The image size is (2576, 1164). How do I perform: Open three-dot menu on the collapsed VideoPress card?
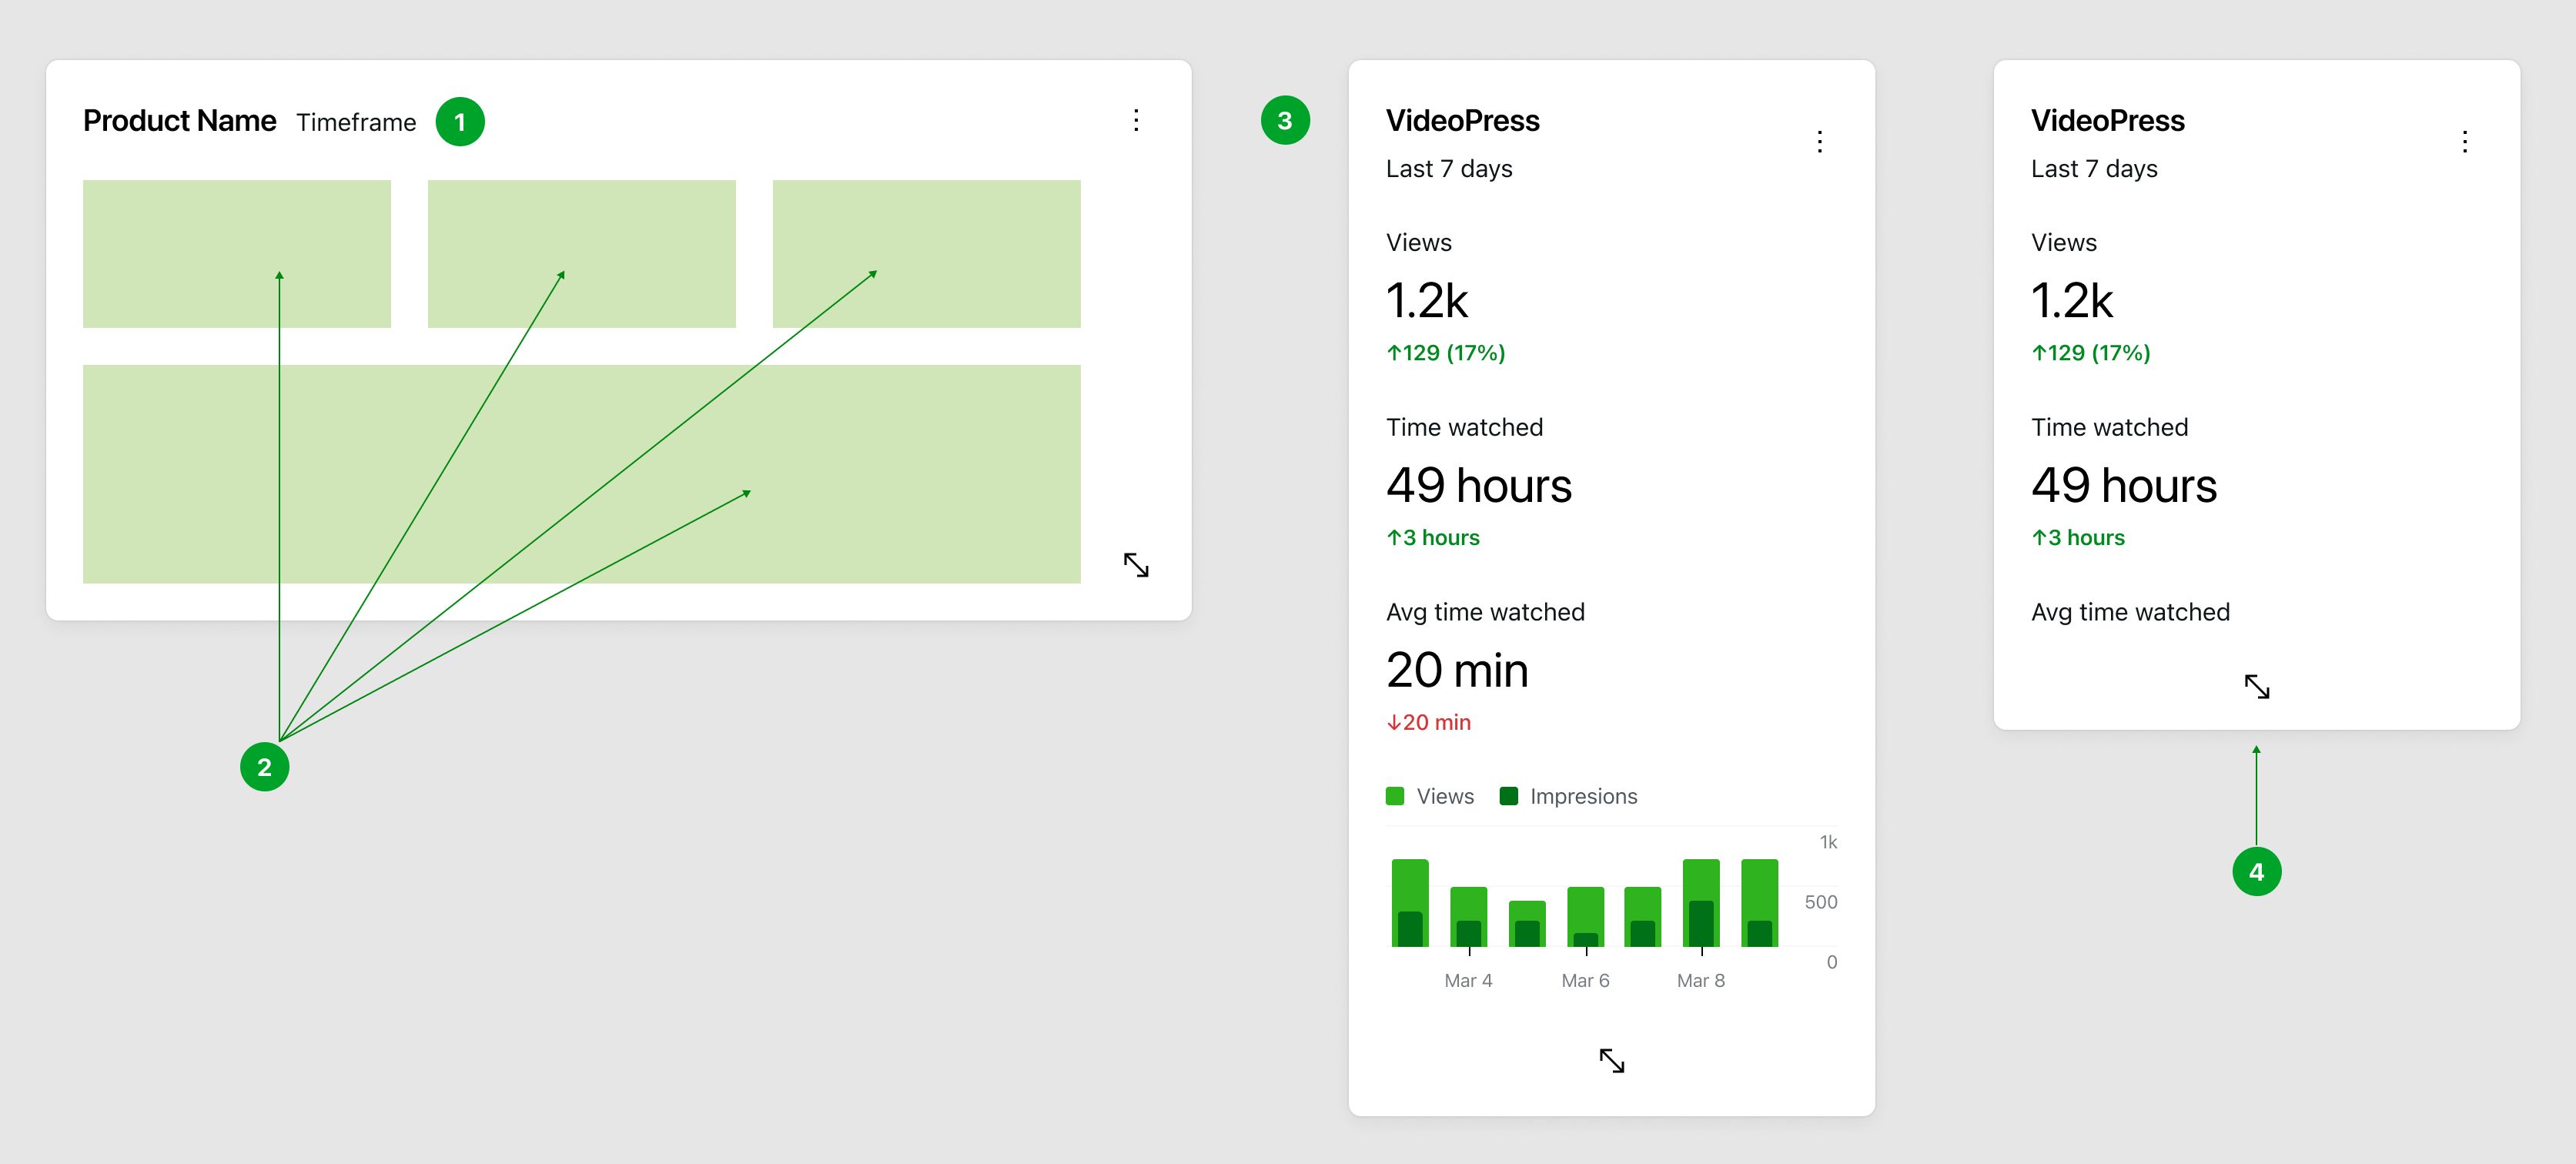[2465, 142]
